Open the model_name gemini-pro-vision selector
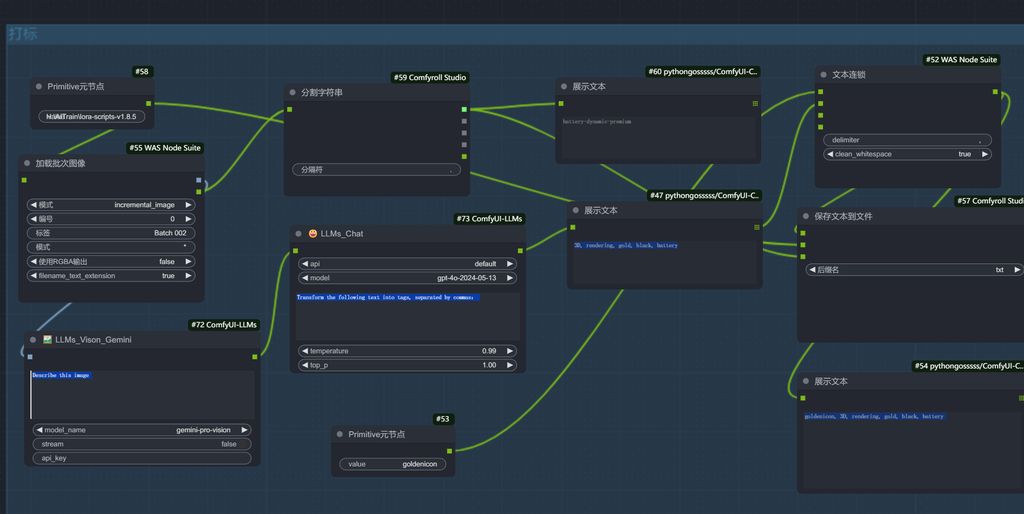The width and height of the screenshot is (1024, 514). click(141, 430)
